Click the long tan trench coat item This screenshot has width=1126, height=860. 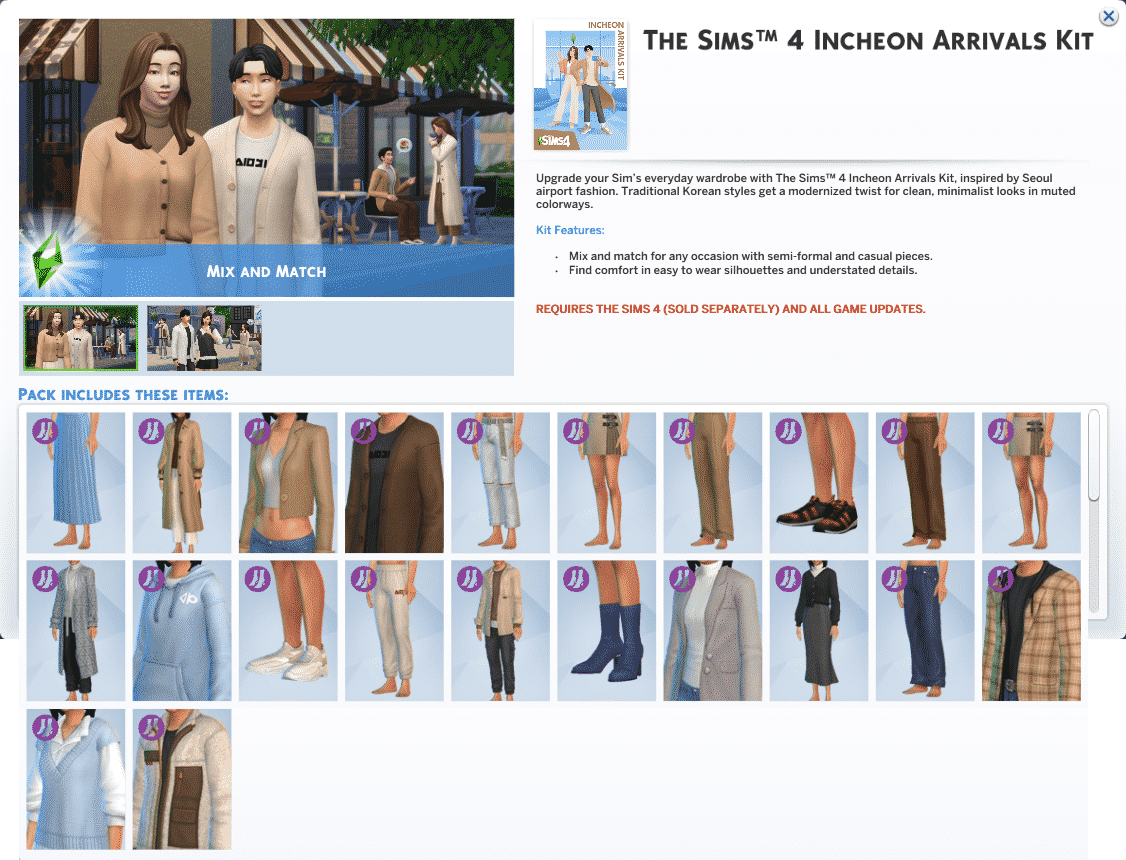[182, 482]
